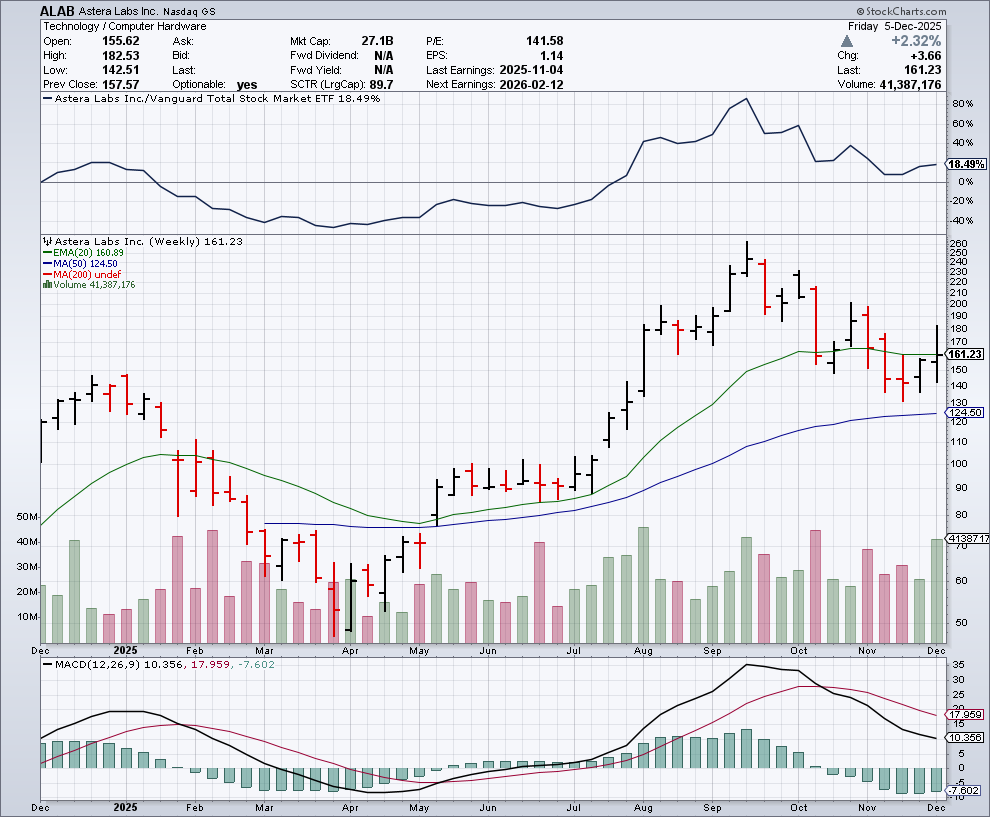Image resolution: width=990 pixels, height=817 pixels.
Task: Click the 17.959 MACD signal value tag
Action: tap(966, 715)
